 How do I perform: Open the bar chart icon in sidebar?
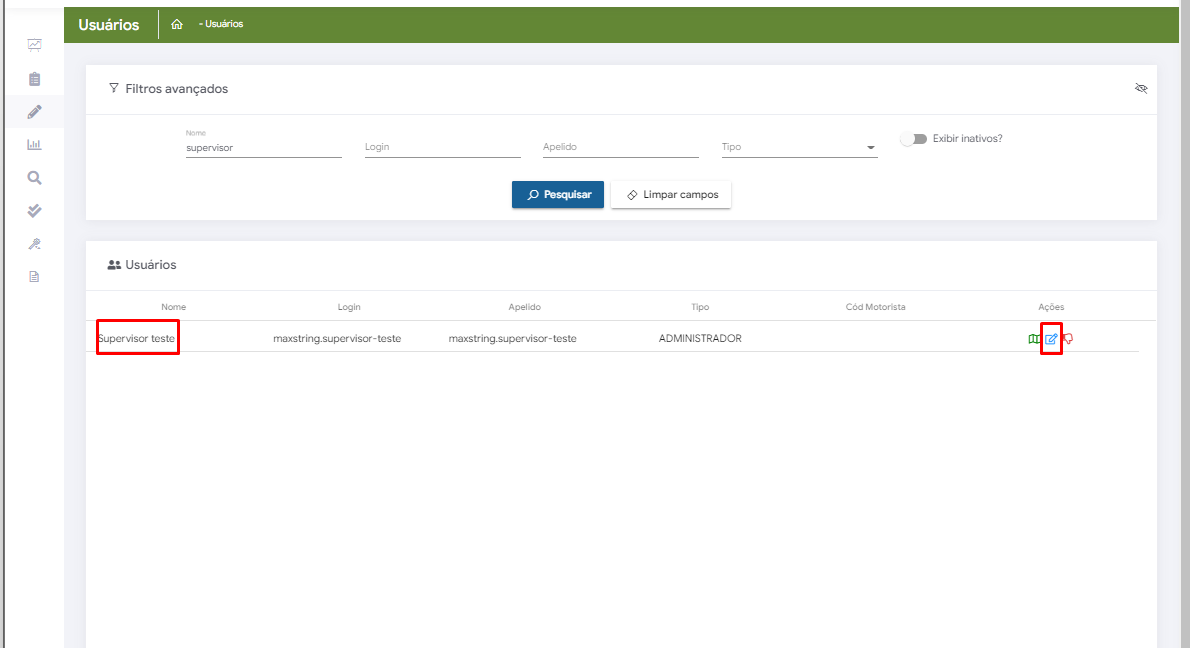point(34,144)
